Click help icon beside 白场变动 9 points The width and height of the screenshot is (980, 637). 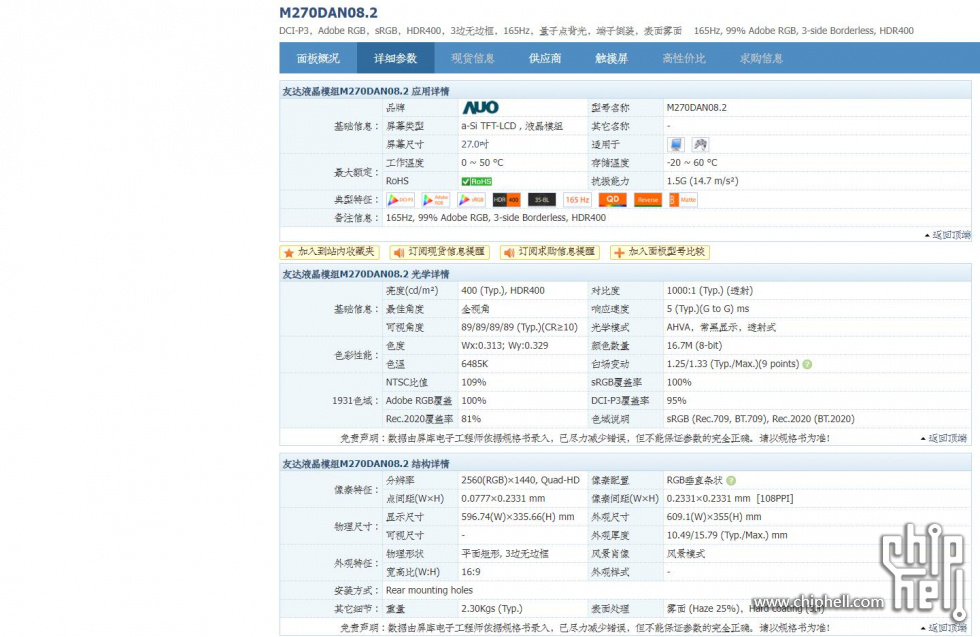tap(807, 364)
